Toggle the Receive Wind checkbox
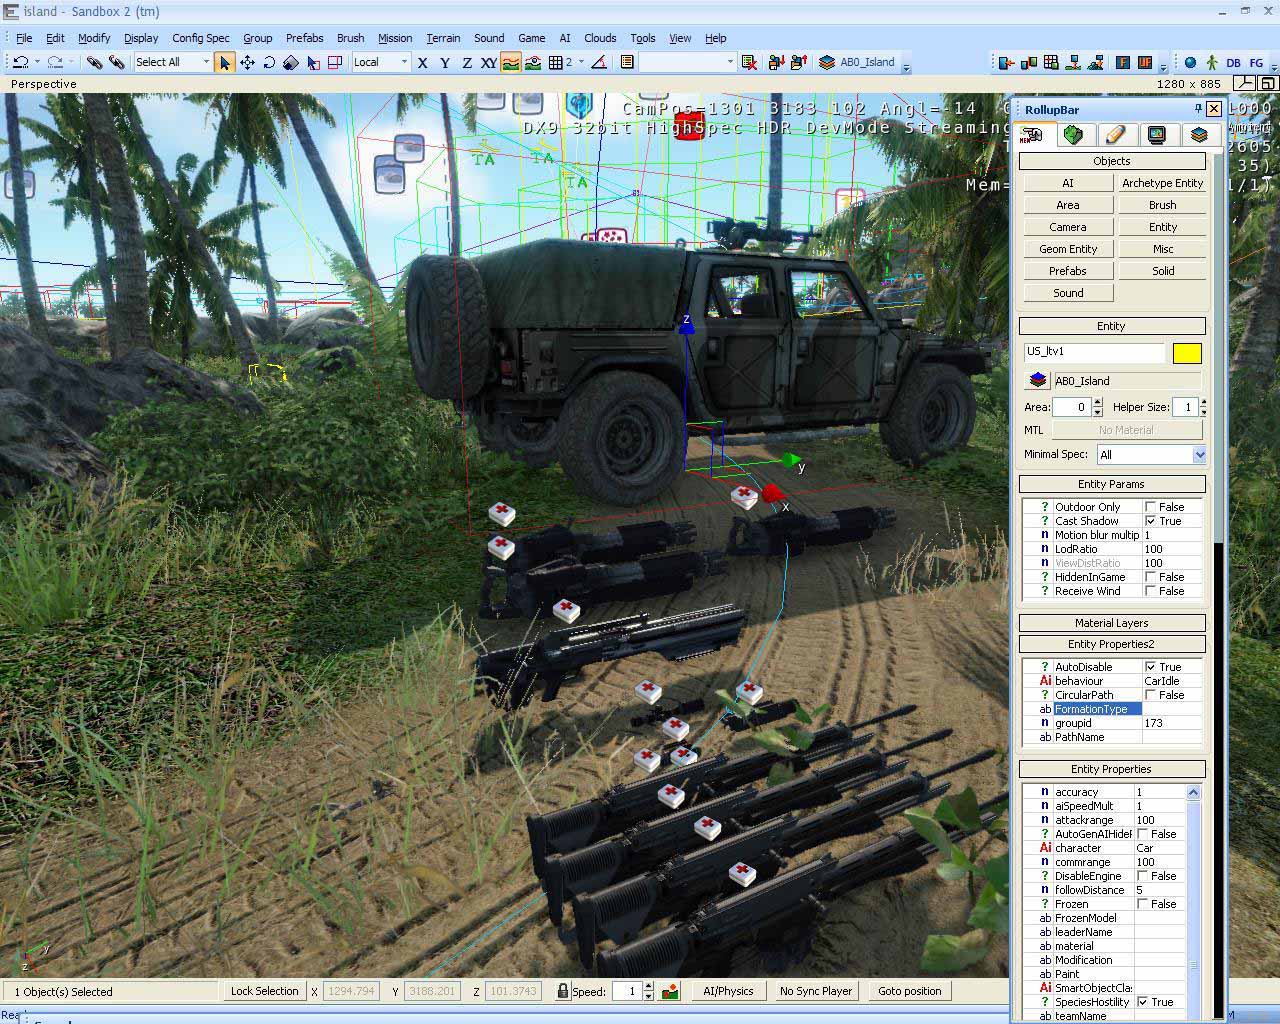This screenshot has width=1280, height=1024. point(1150,591)
